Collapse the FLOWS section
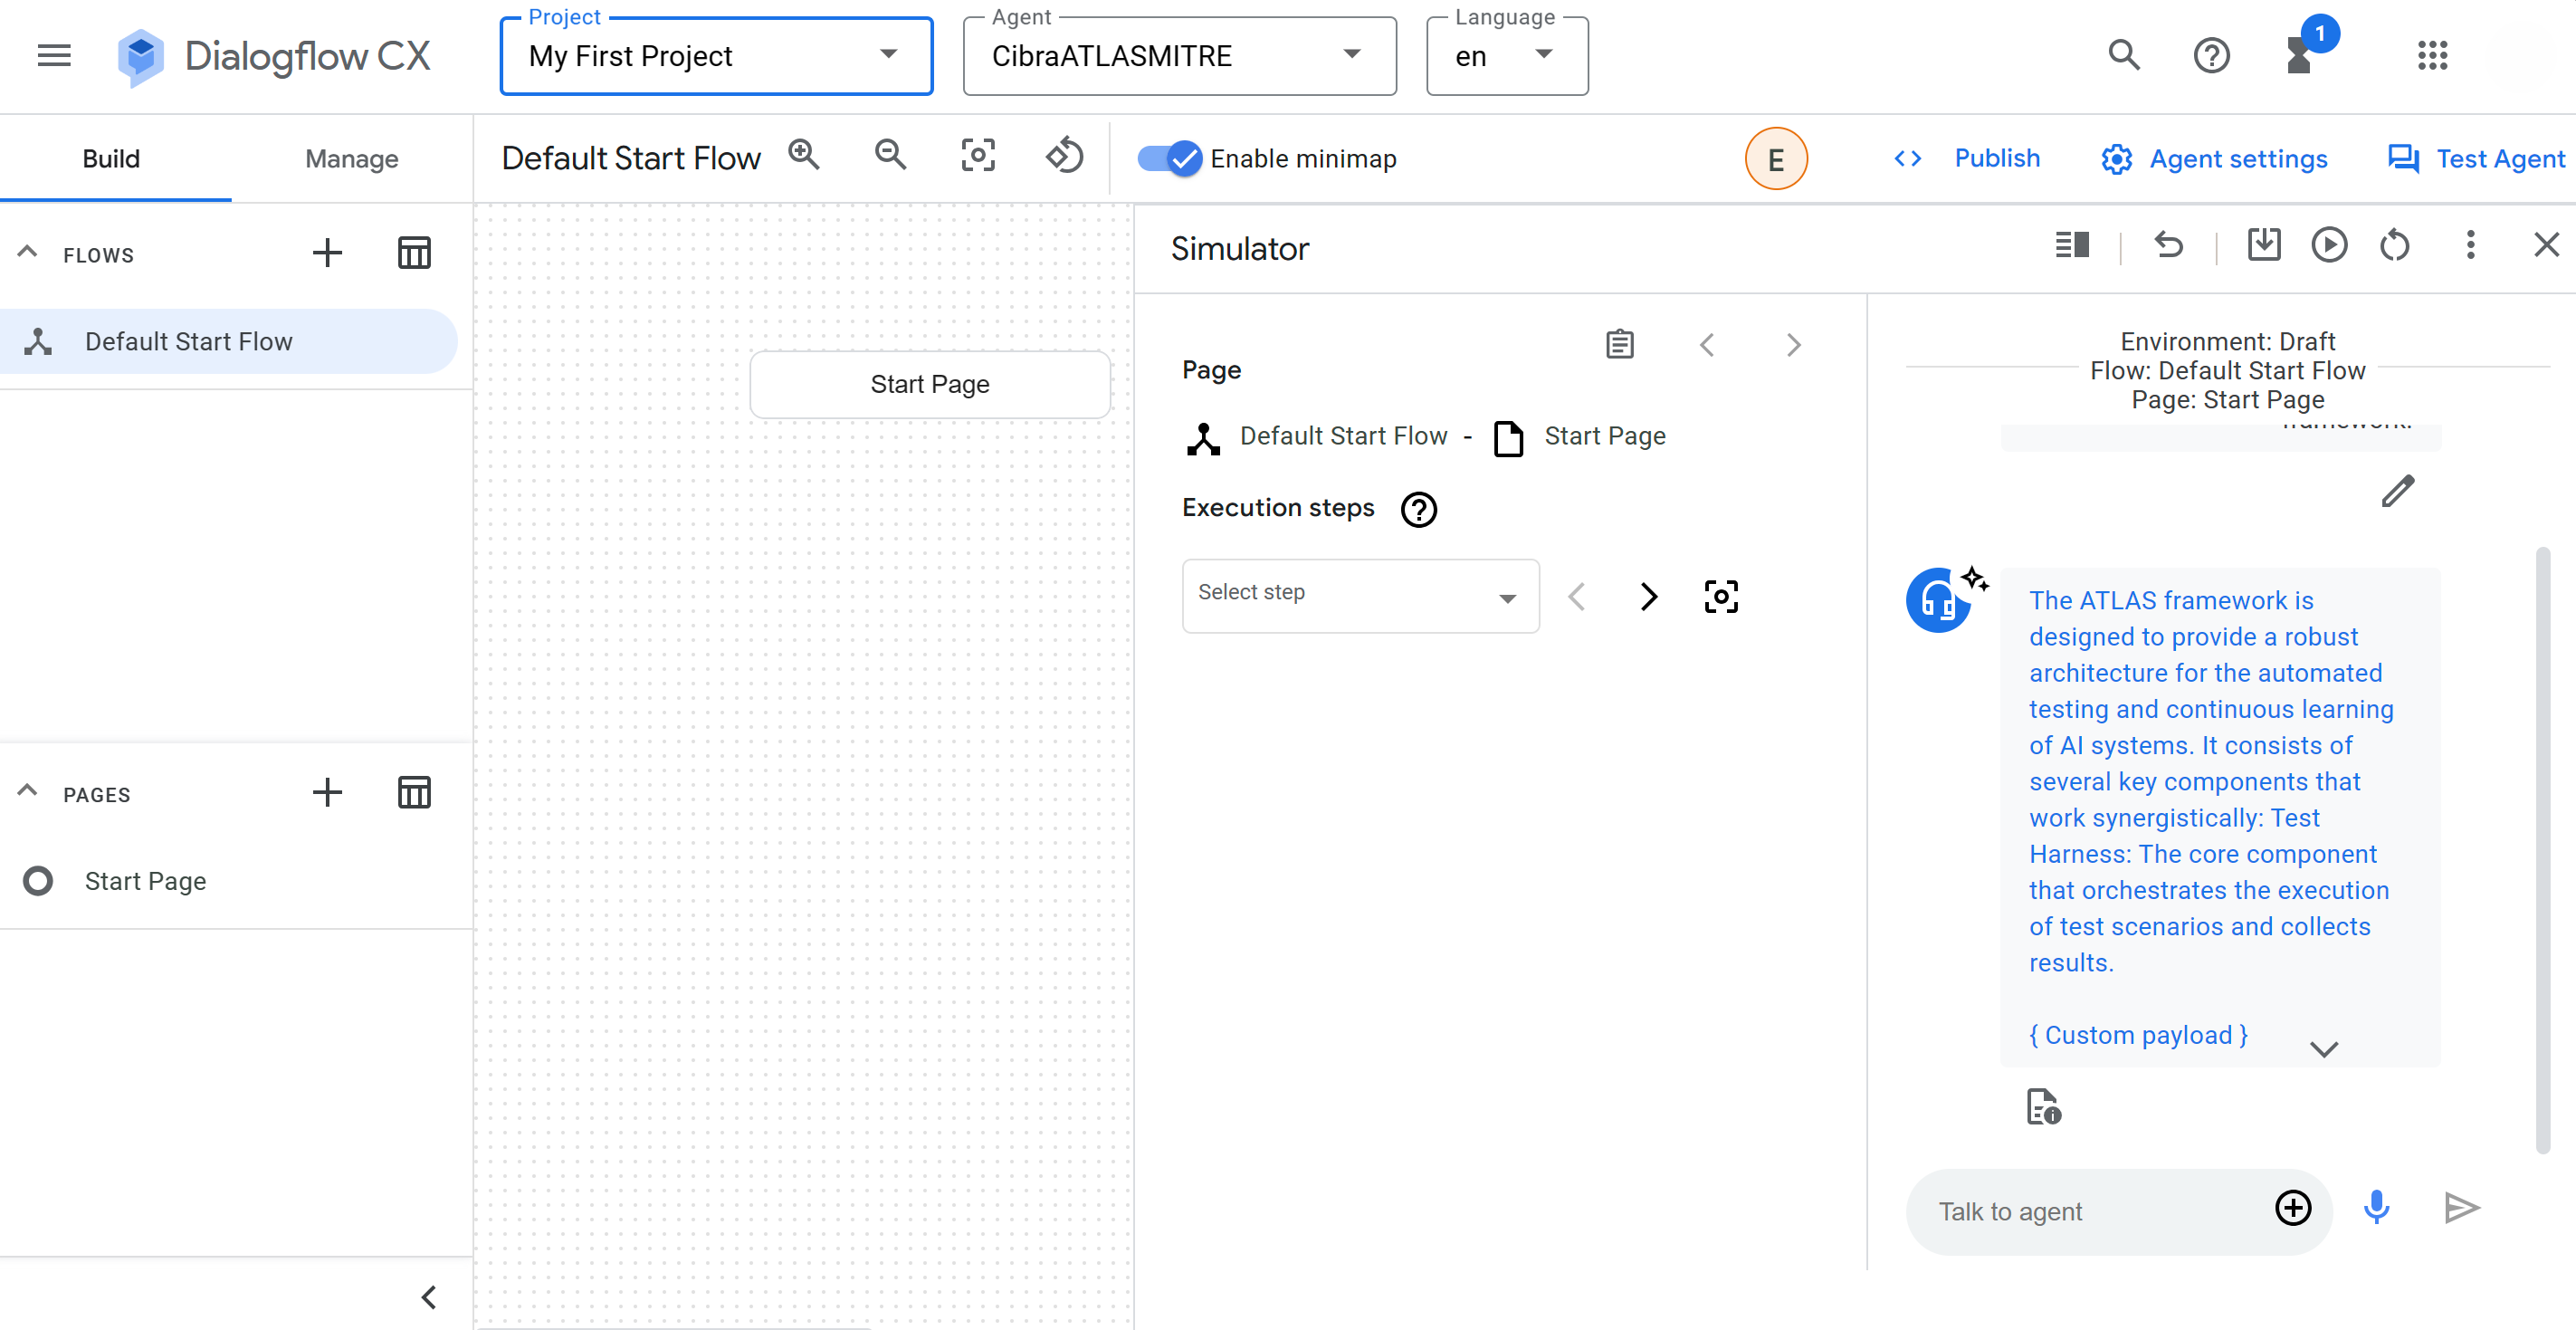Screen dimensions: 2576x1330 (28, 253)
